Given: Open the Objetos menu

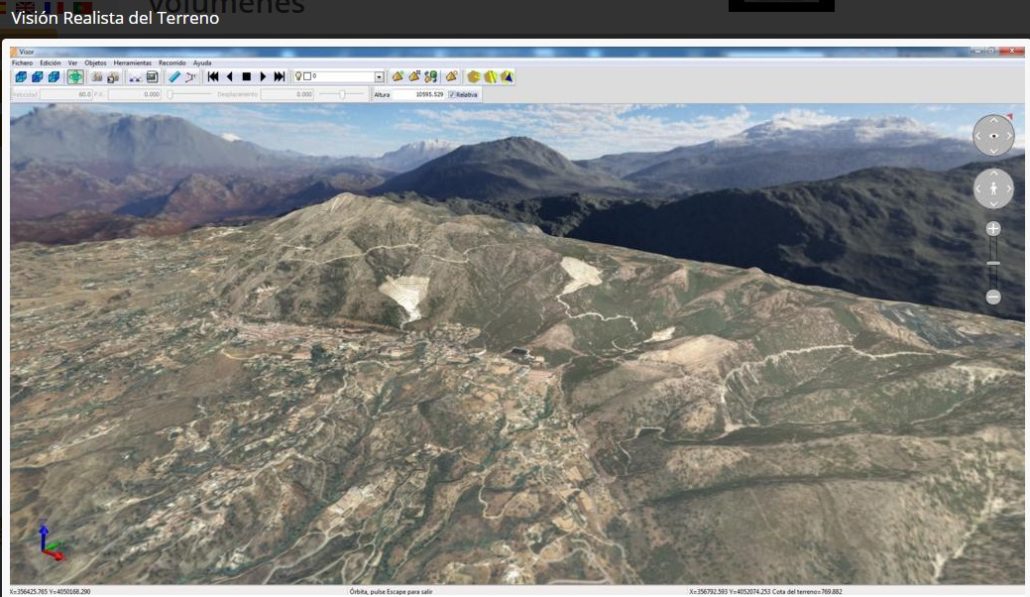Looking at the screenshot, I should click(x=96, y=63).
